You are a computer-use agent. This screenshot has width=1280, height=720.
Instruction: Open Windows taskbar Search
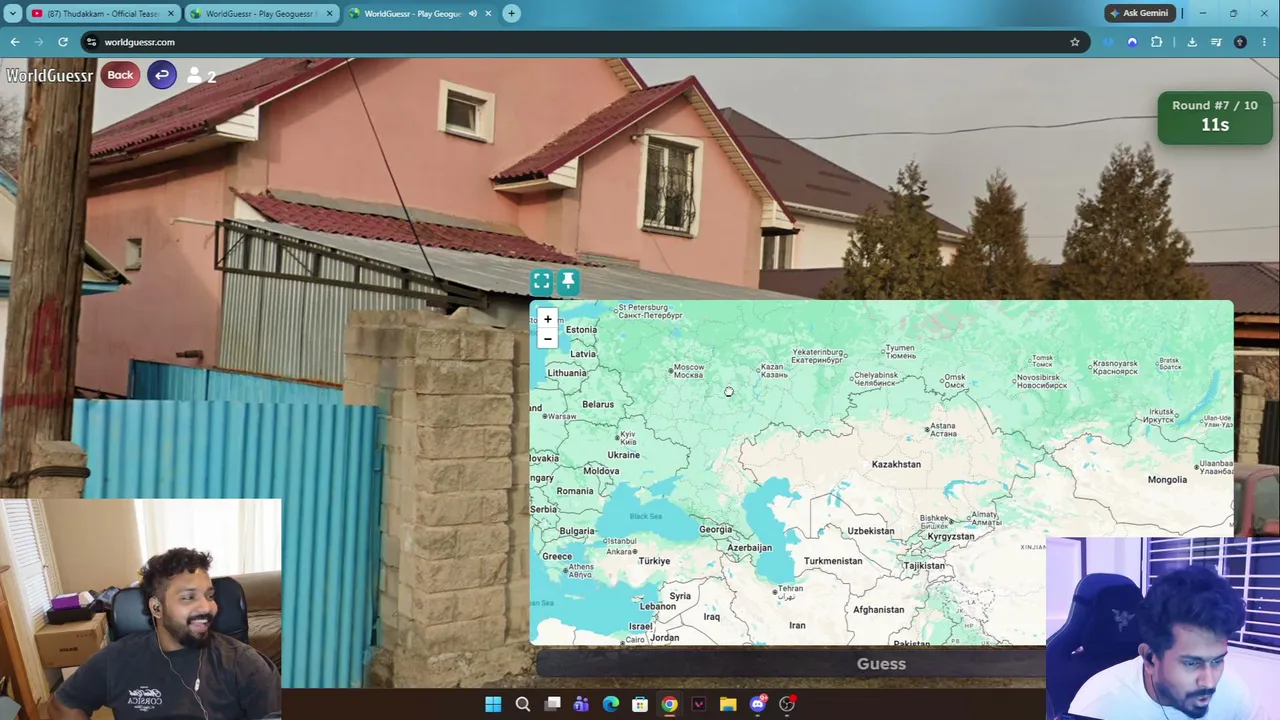[522, 704]
